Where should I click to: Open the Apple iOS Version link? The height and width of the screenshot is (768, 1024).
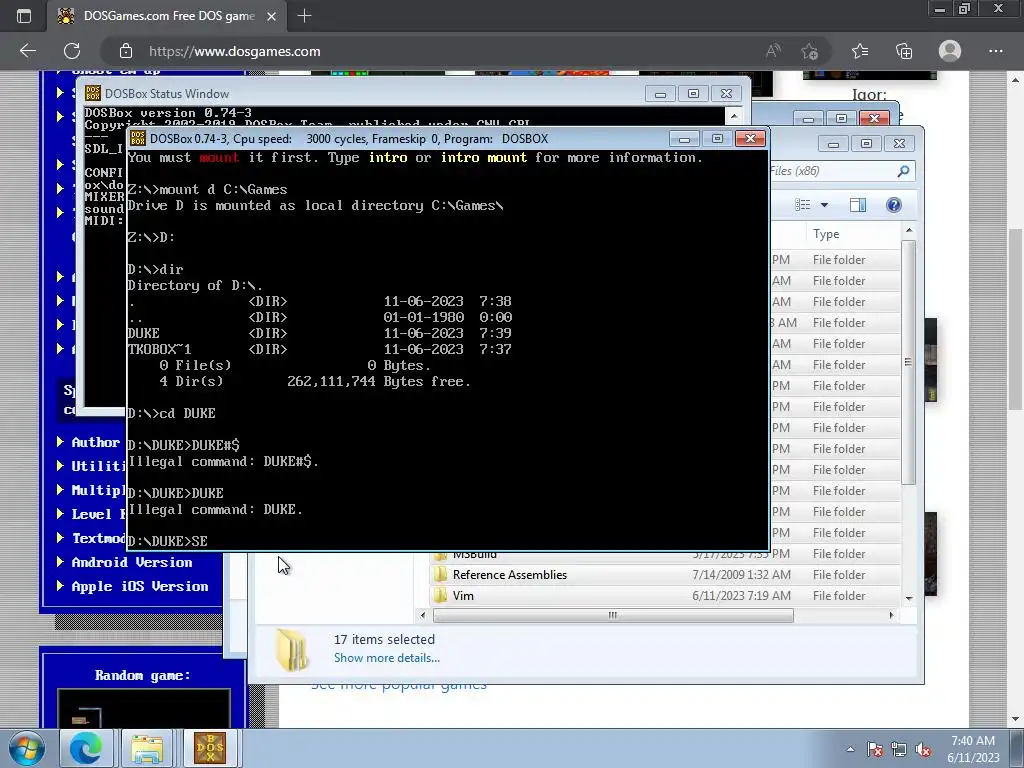pos(139,586)
